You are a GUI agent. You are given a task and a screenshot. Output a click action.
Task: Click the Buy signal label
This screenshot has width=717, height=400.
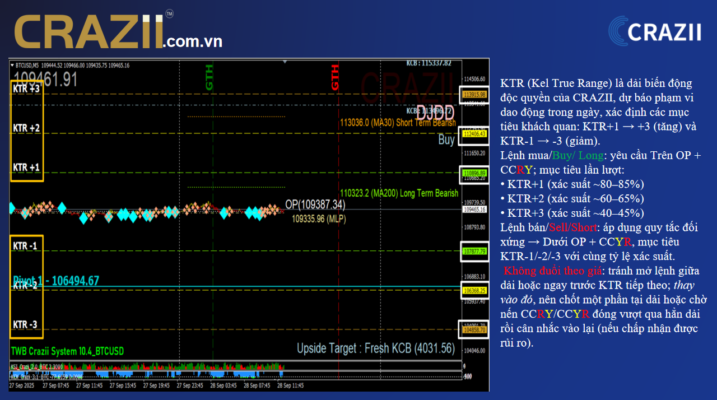446,139
